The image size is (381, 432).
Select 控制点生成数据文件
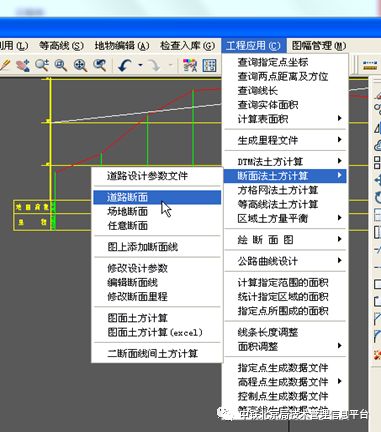tap(285, 396)
